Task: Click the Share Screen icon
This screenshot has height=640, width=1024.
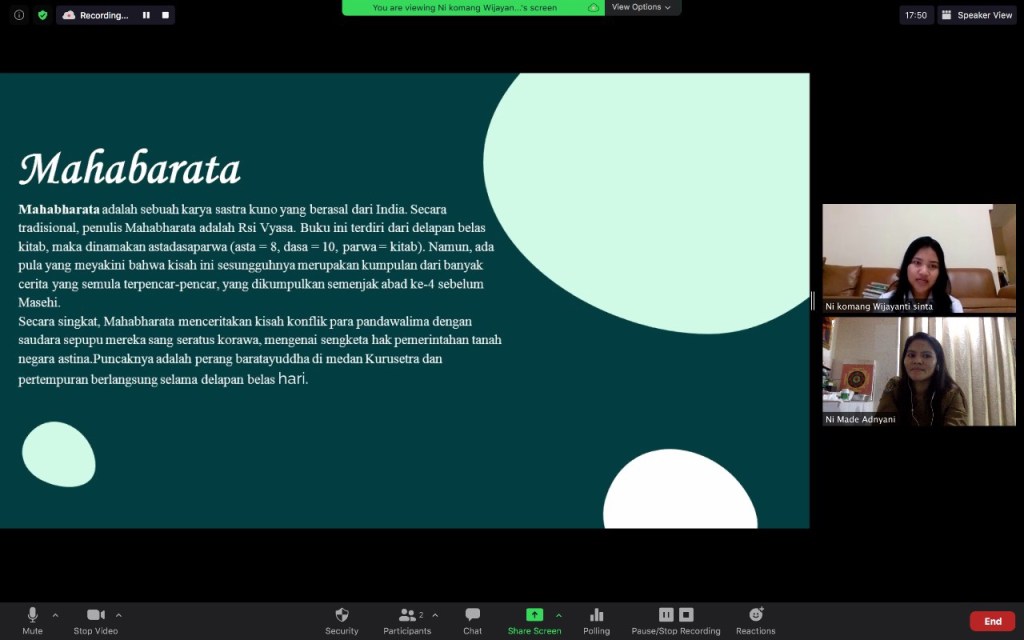Action: [x=534, y=615]
